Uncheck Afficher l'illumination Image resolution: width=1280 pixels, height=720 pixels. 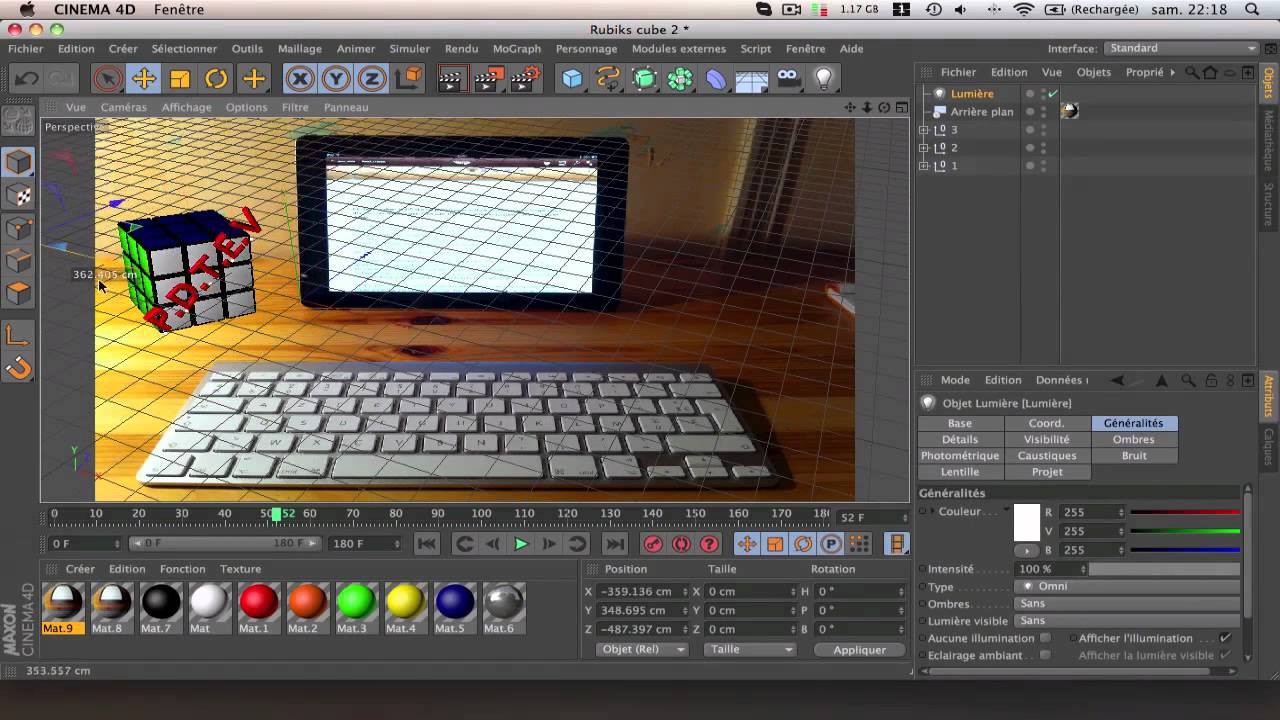click(x=1225, y=638)
